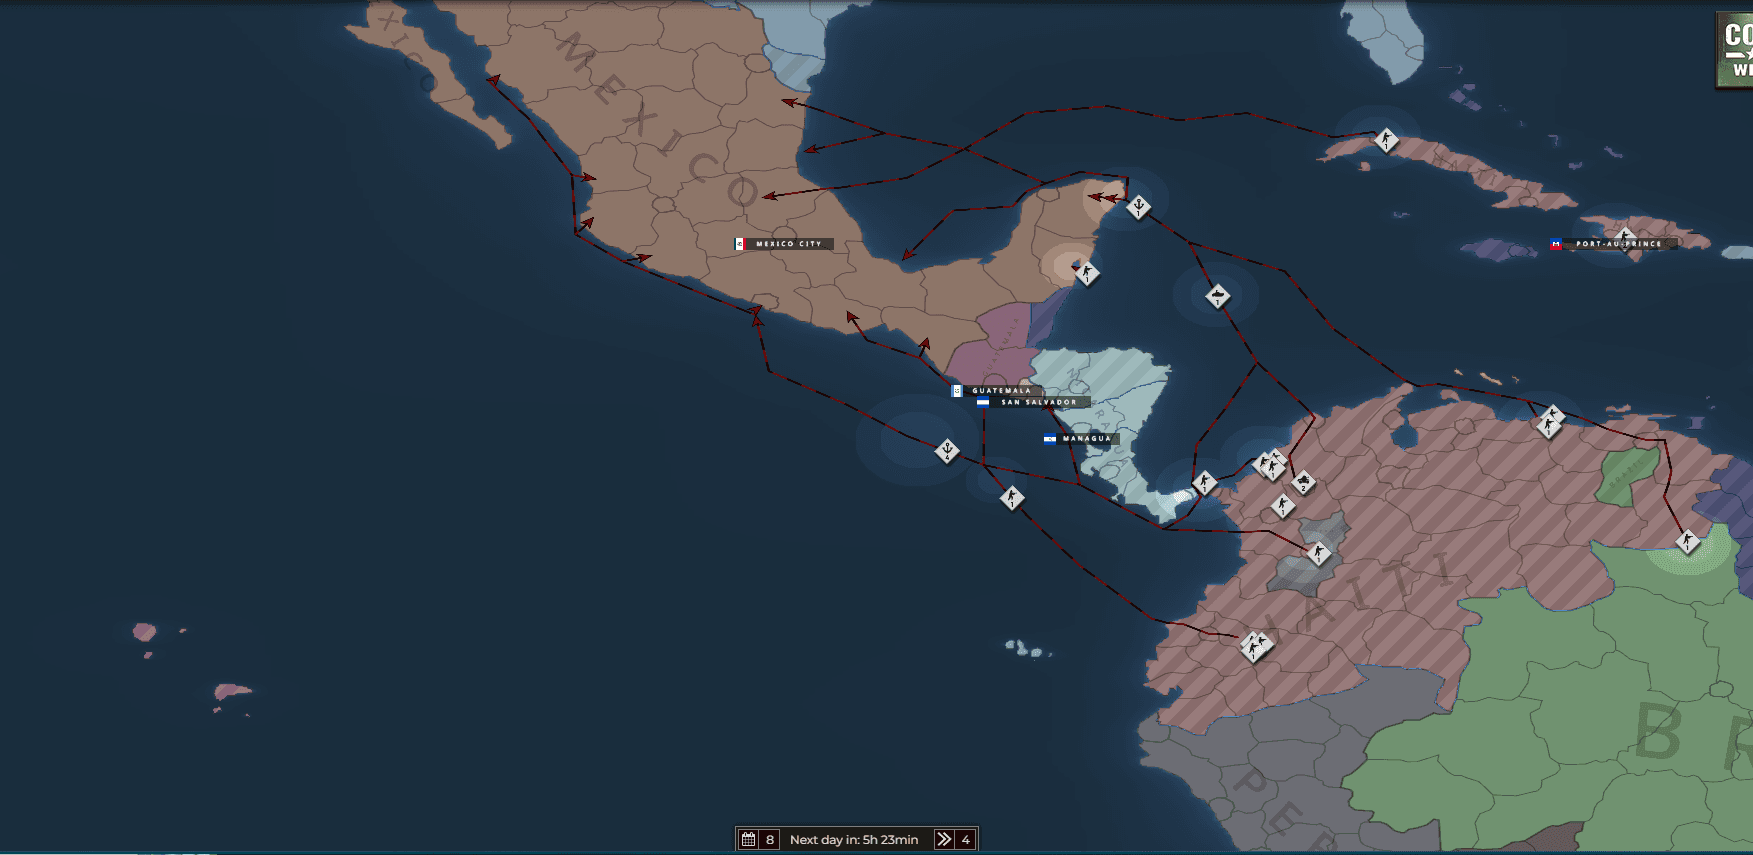Click the day counter showing 8
The width and height of the screenshot is (1753, 855).
click(770, 840)
